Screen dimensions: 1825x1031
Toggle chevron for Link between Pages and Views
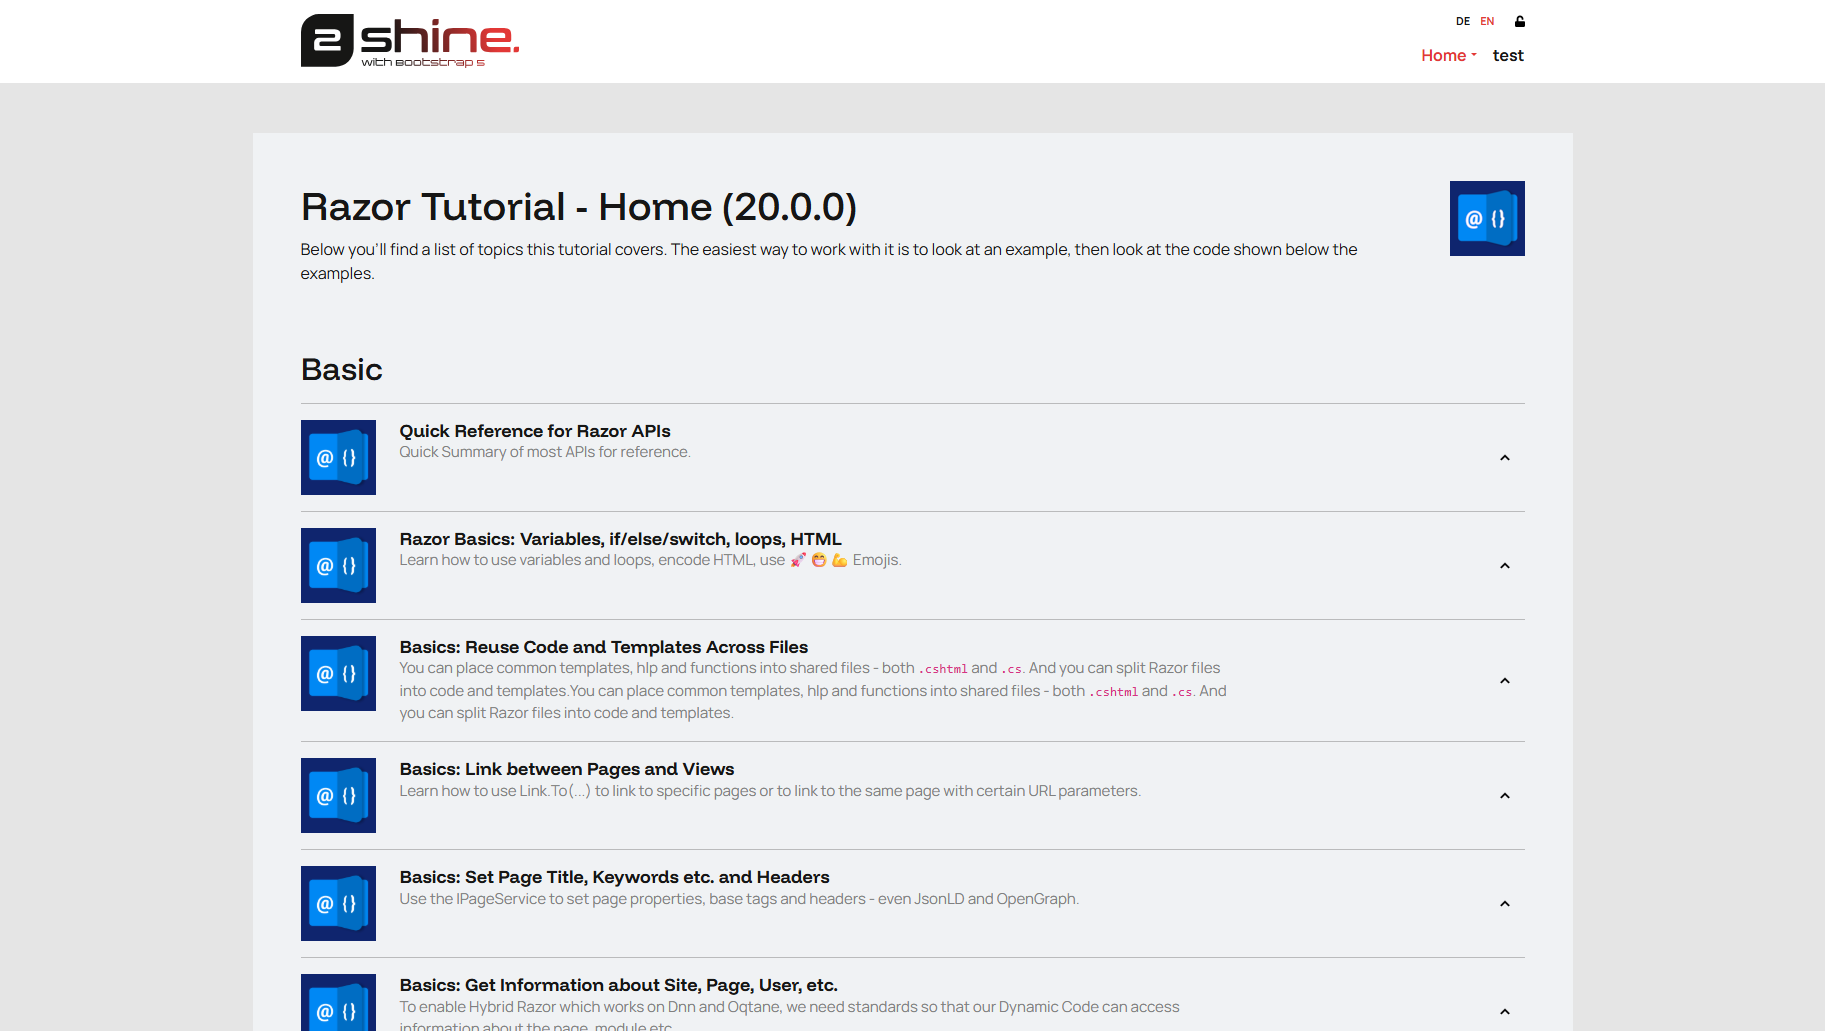[1504, 796]
